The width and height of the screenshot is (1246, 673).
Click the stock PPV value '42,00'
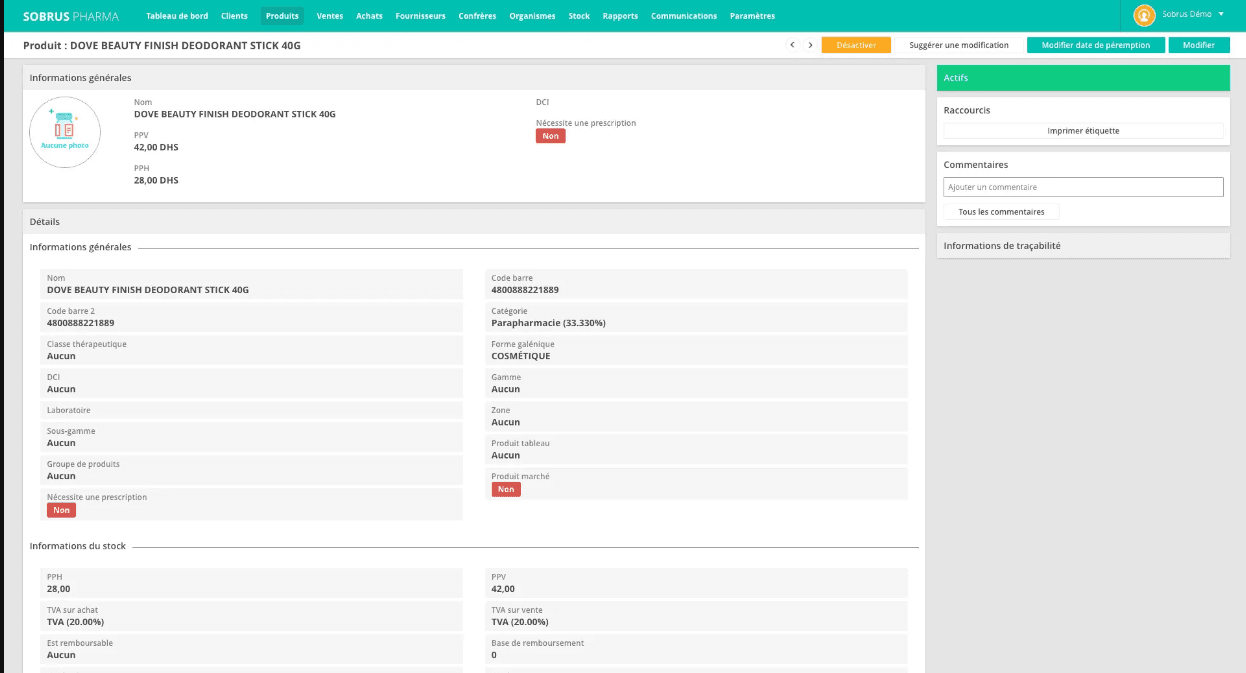(503, 589)
